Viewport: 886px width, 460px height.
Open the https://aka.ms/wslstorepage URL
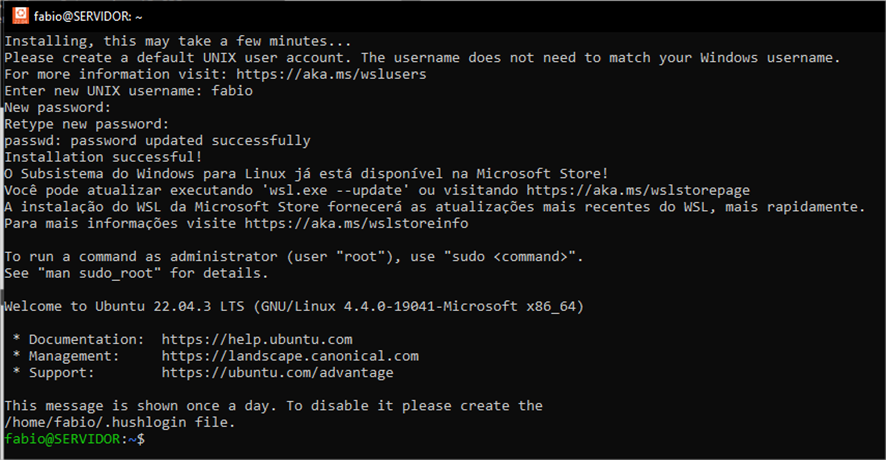point(638,190)
